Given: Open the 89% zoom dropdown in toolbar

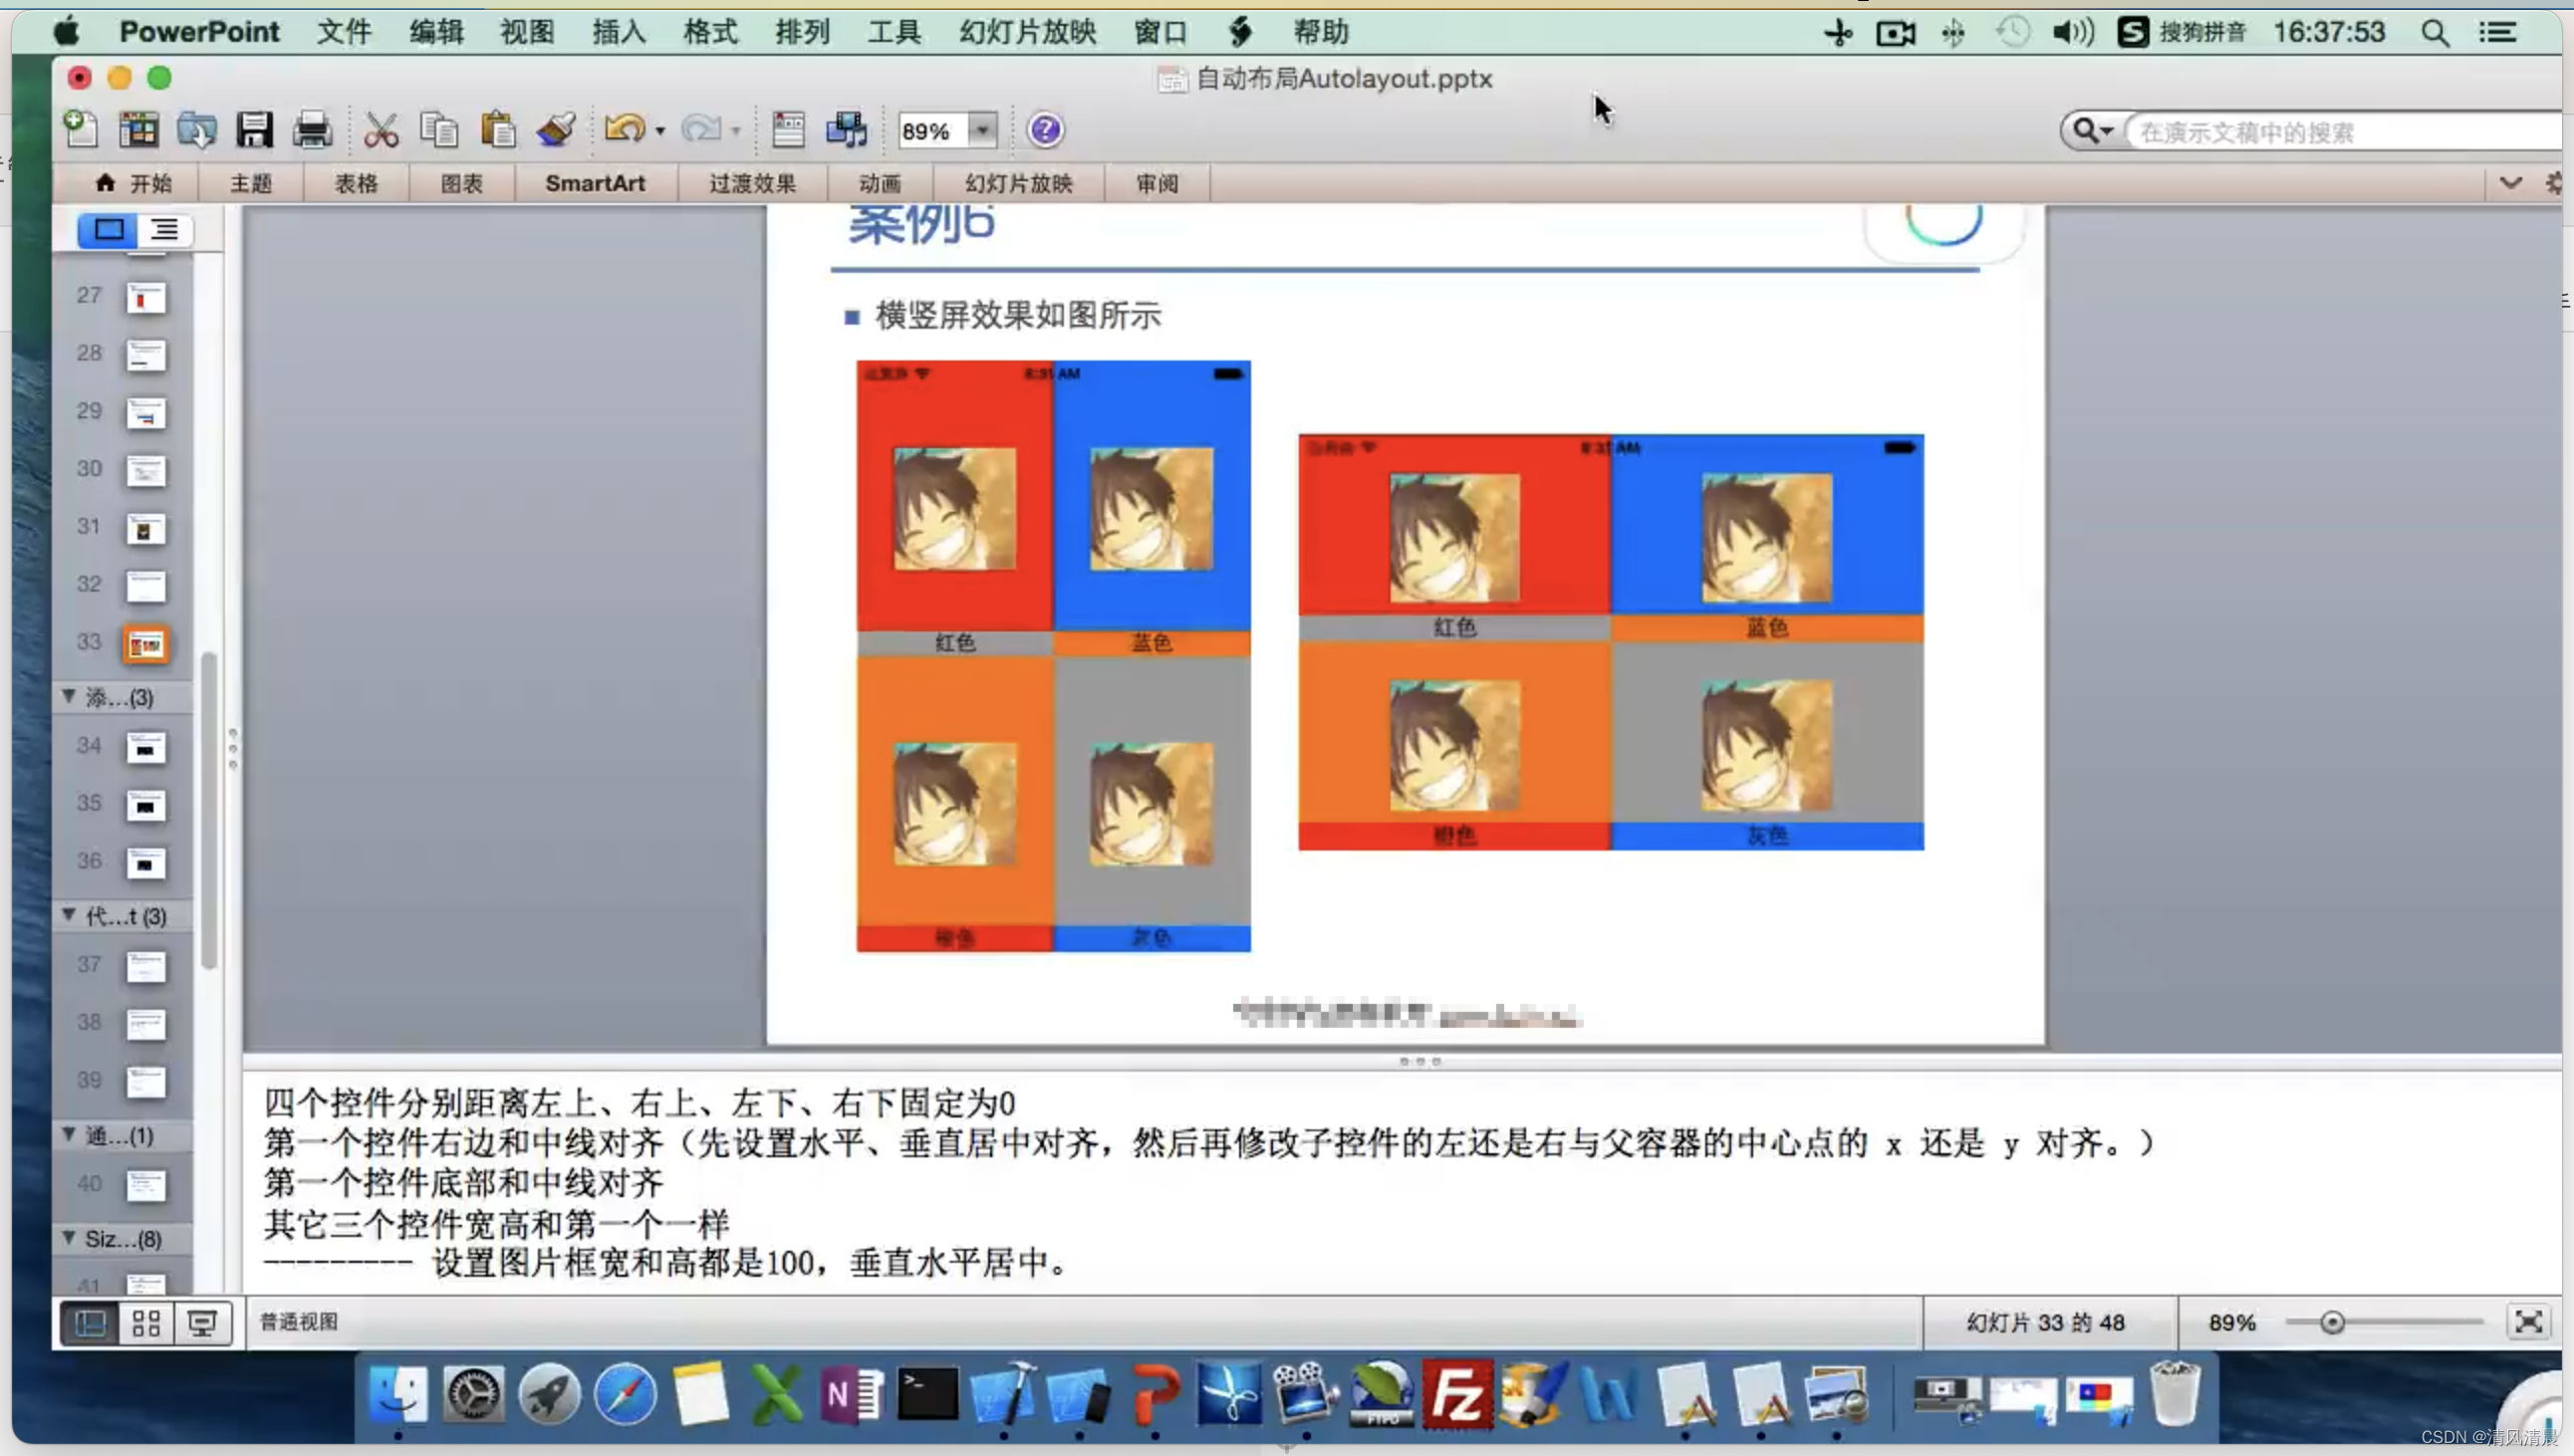Looking at the screenshot, I should (983, 130).
